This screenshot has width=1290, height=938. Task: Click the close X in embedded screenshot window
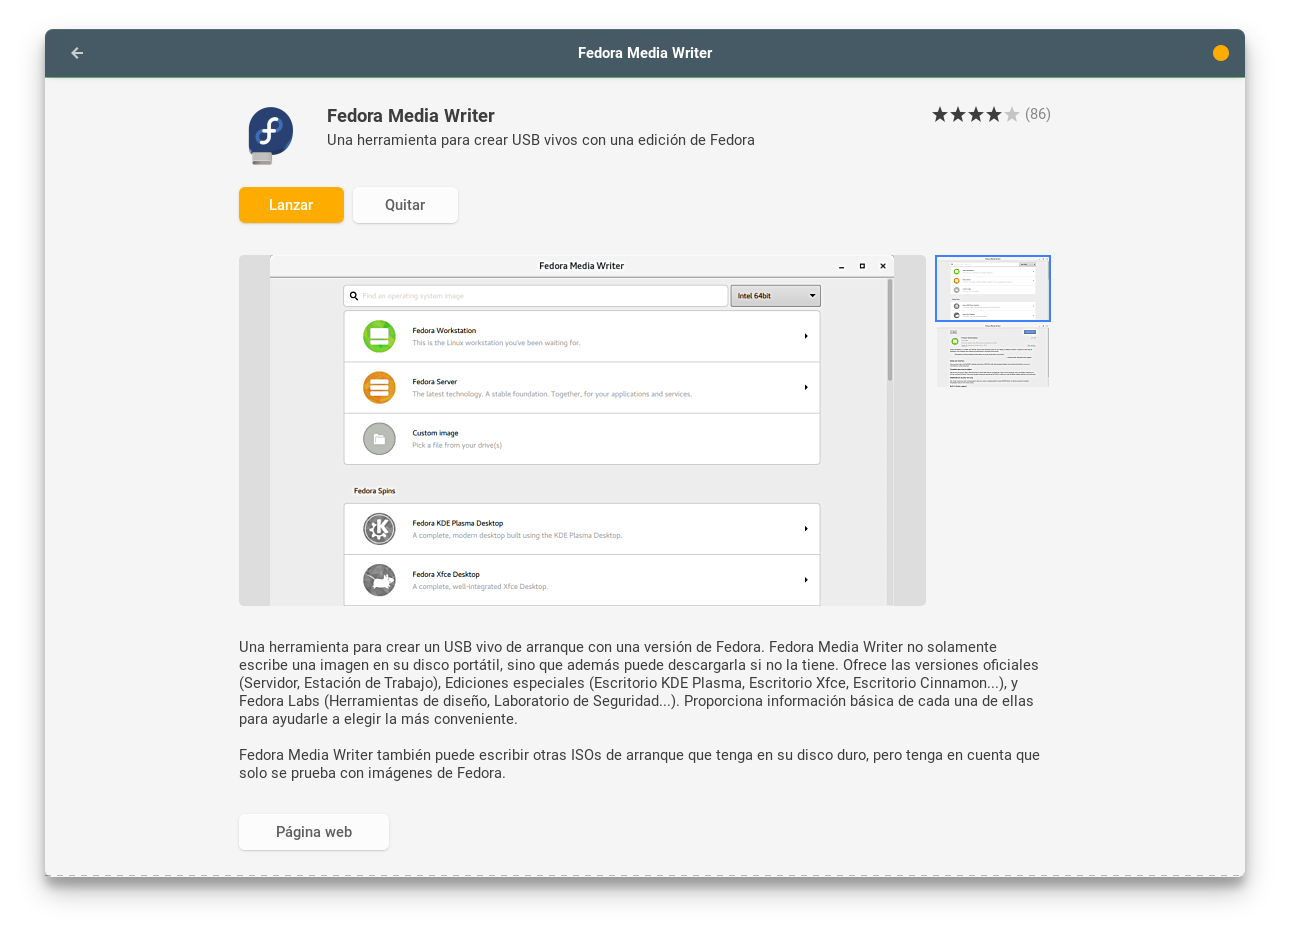pyautogui.click(x=883, y=266)
